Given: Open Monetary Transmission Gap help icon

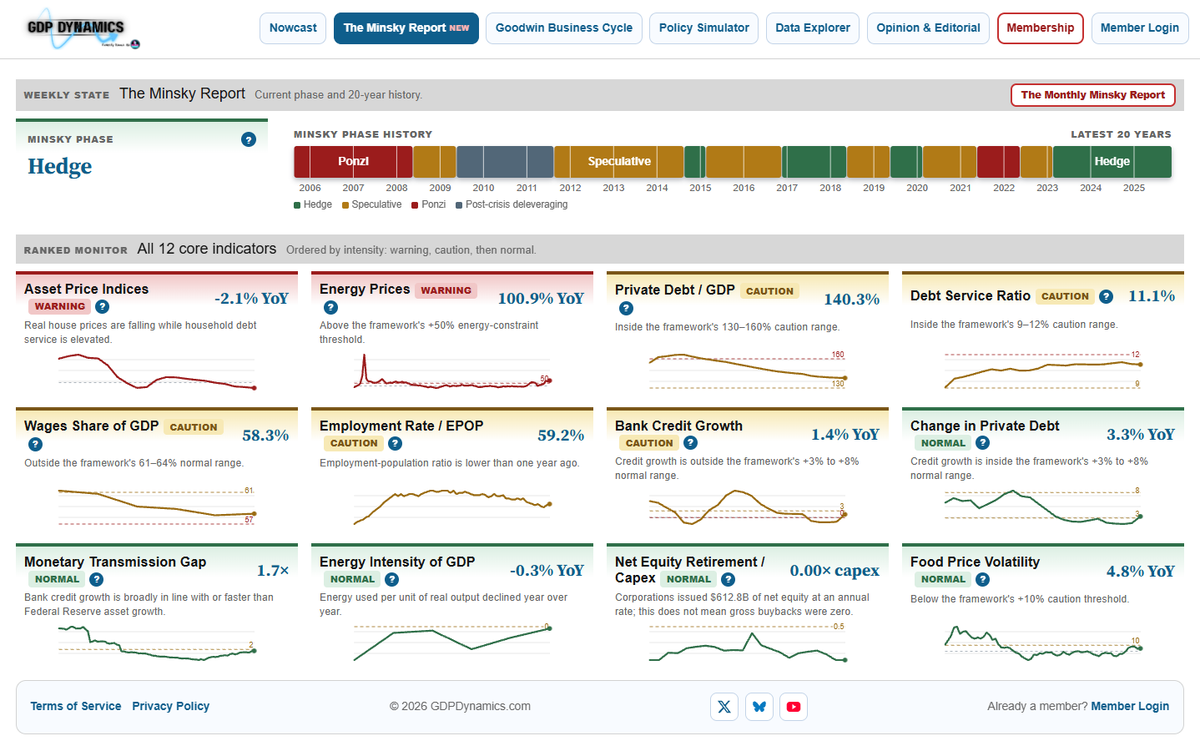Looking at the screenshot, I should pyautogui.click(x=96, y=579).
